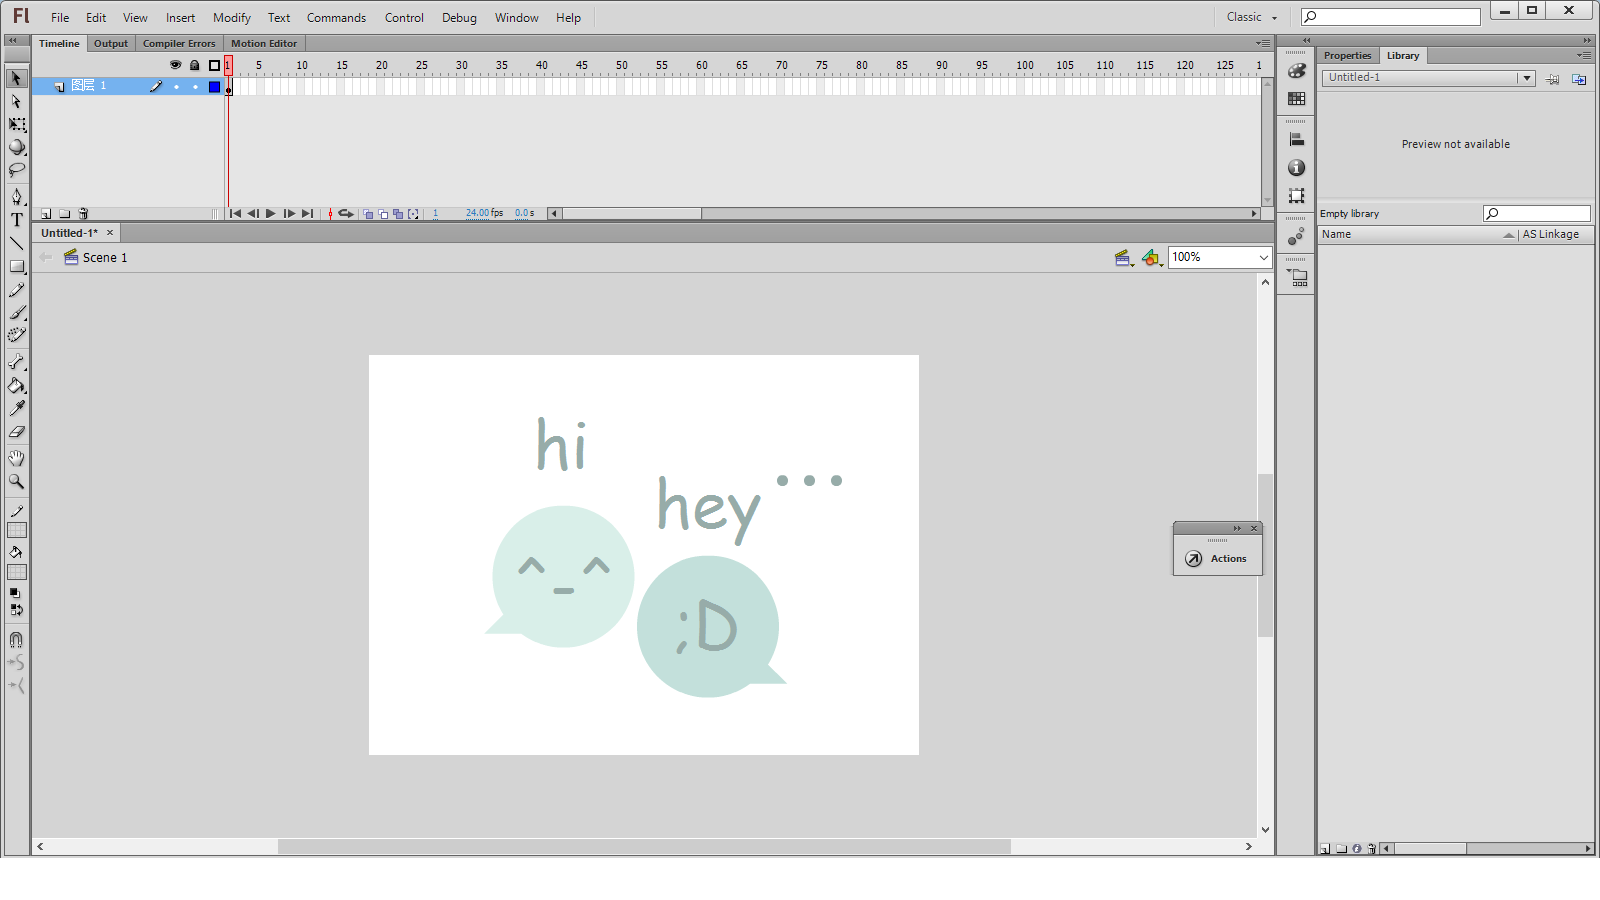Open the Swatches panel grid icon

pyautogui.click(x=1296, y=98)
